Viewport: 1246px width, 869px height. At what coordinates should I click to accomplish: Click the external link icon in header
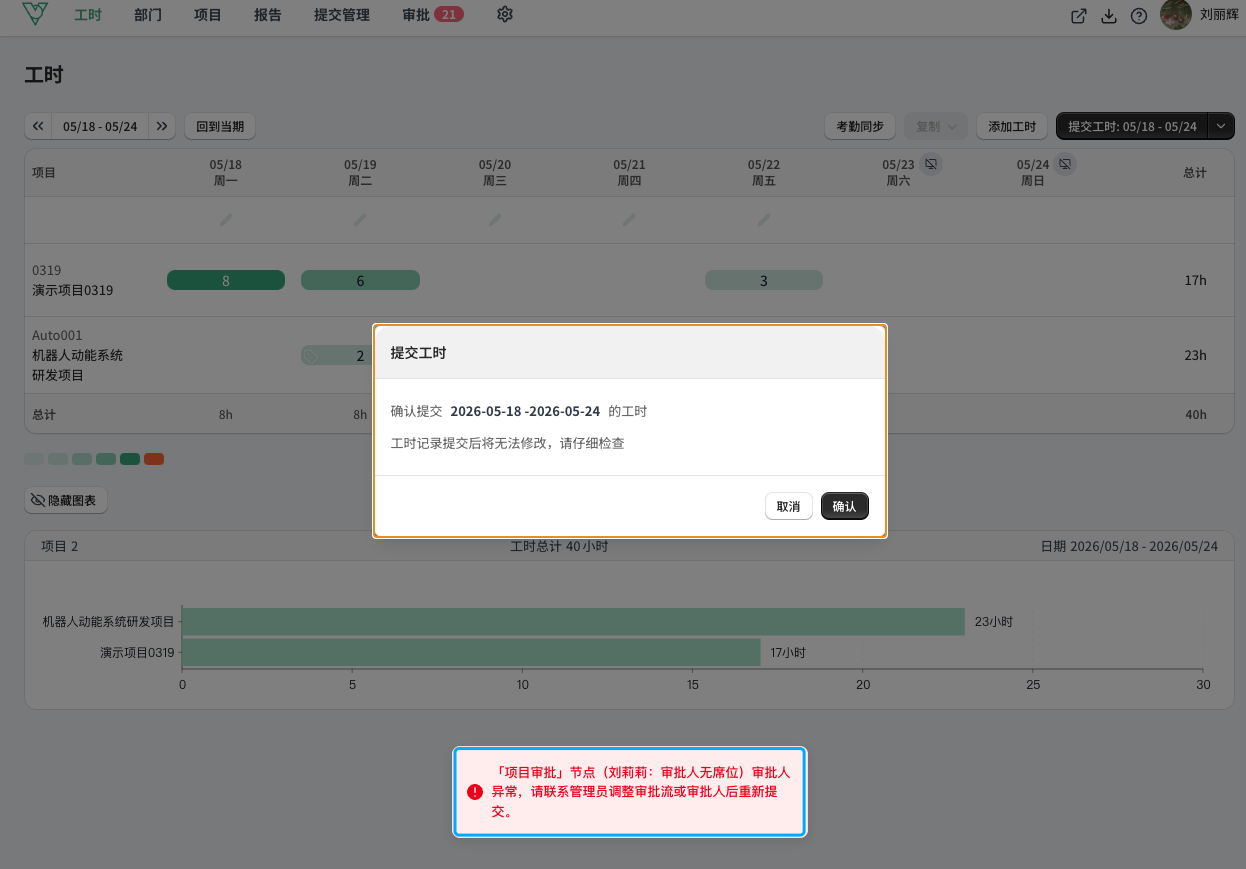(1079, 16)
